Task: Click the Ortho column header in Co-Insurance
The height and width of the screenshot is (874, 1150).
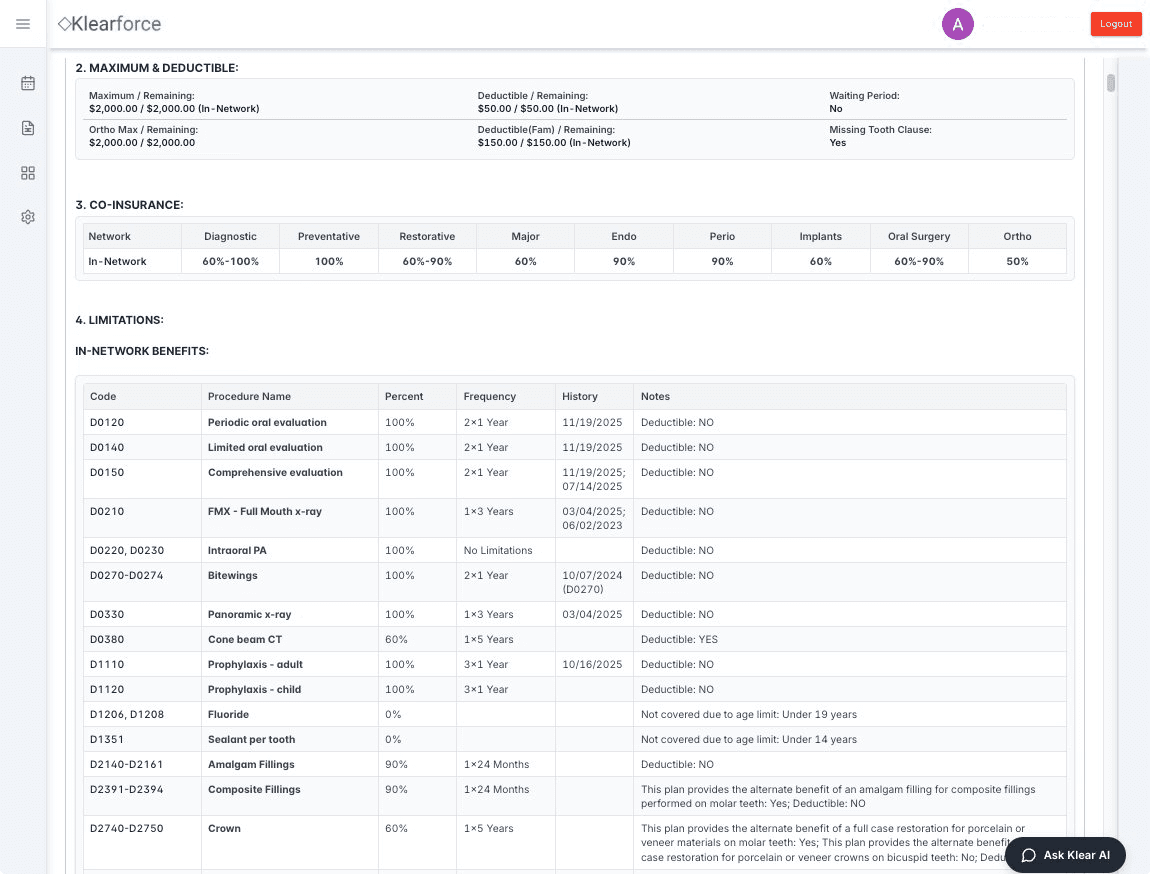Action: tap(1017, 236)
